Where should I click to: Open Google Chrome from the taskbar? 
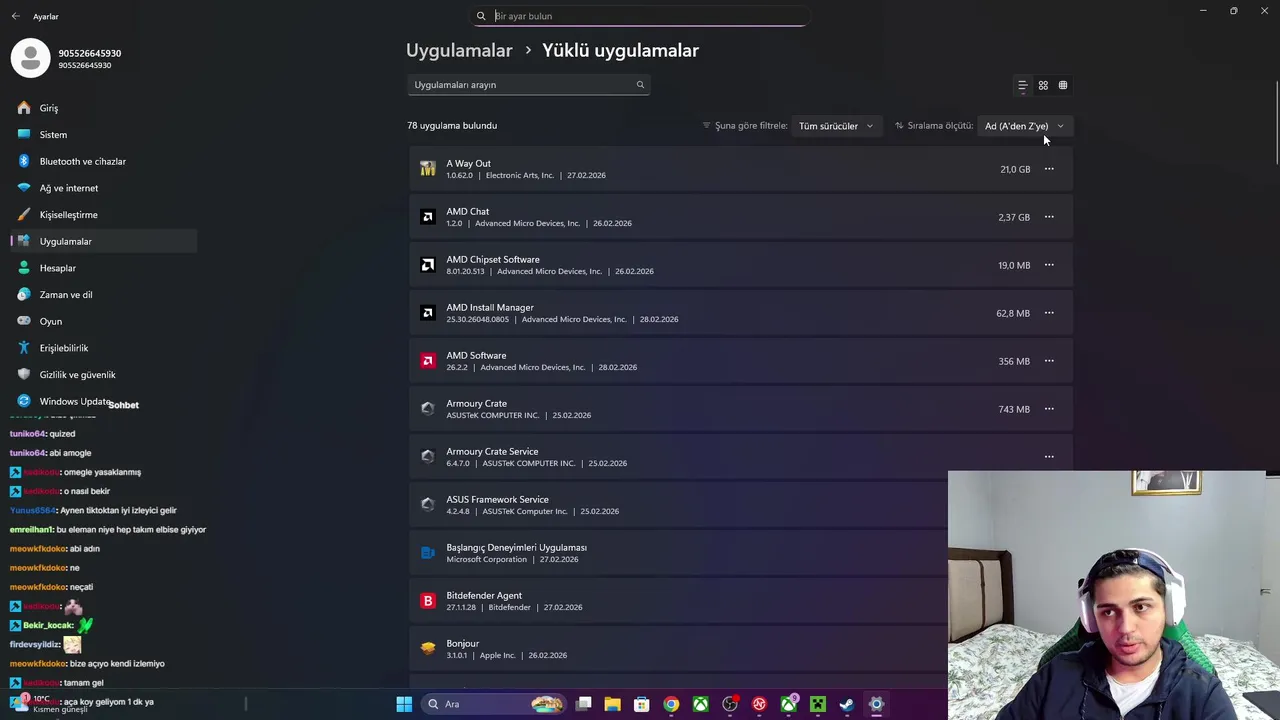click(x=671, y=704)
